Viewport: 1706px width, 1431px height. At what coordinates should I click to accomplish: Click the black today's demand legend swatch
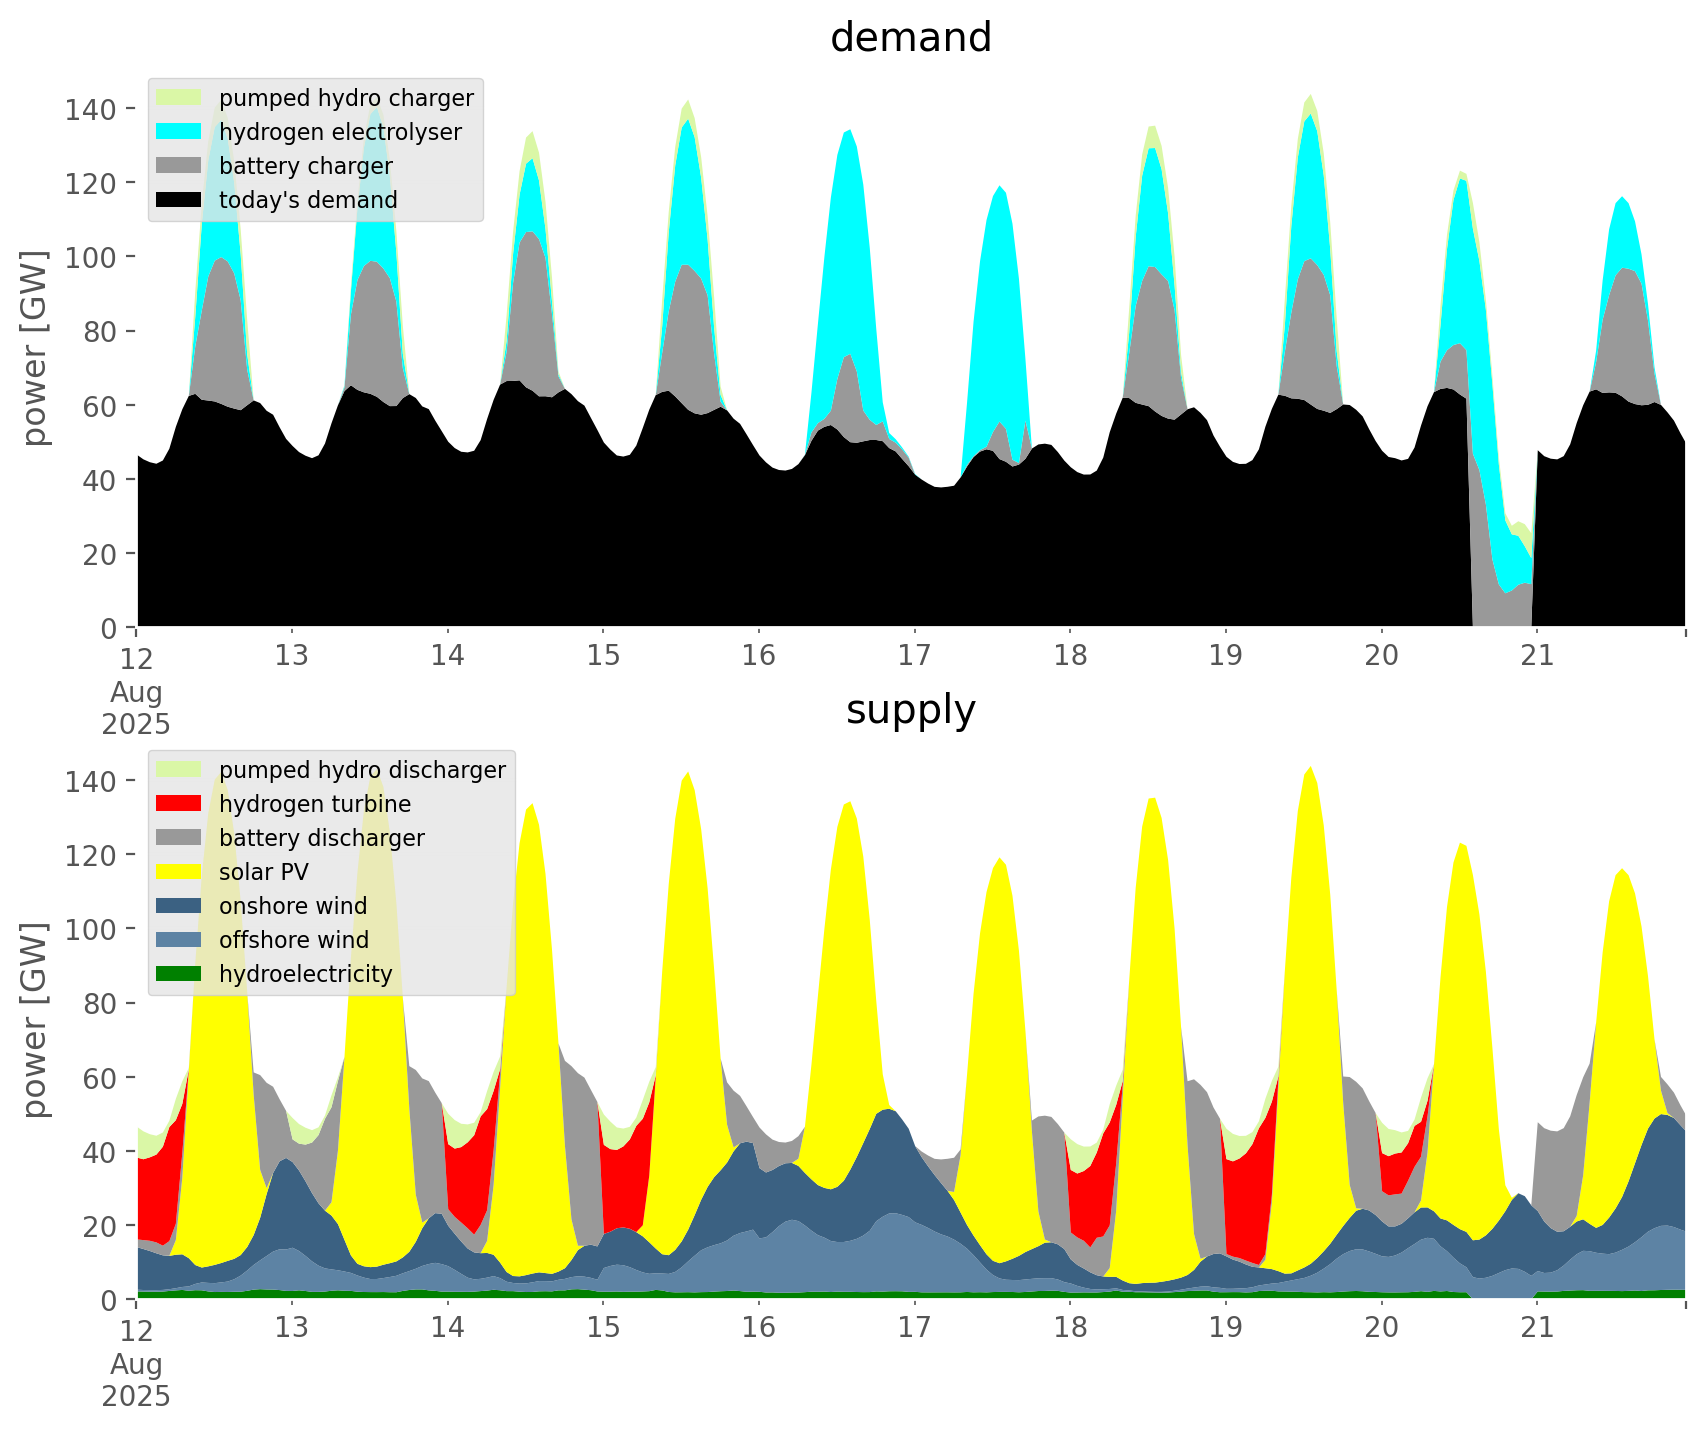pyautogui.click(x=179, y=200)
